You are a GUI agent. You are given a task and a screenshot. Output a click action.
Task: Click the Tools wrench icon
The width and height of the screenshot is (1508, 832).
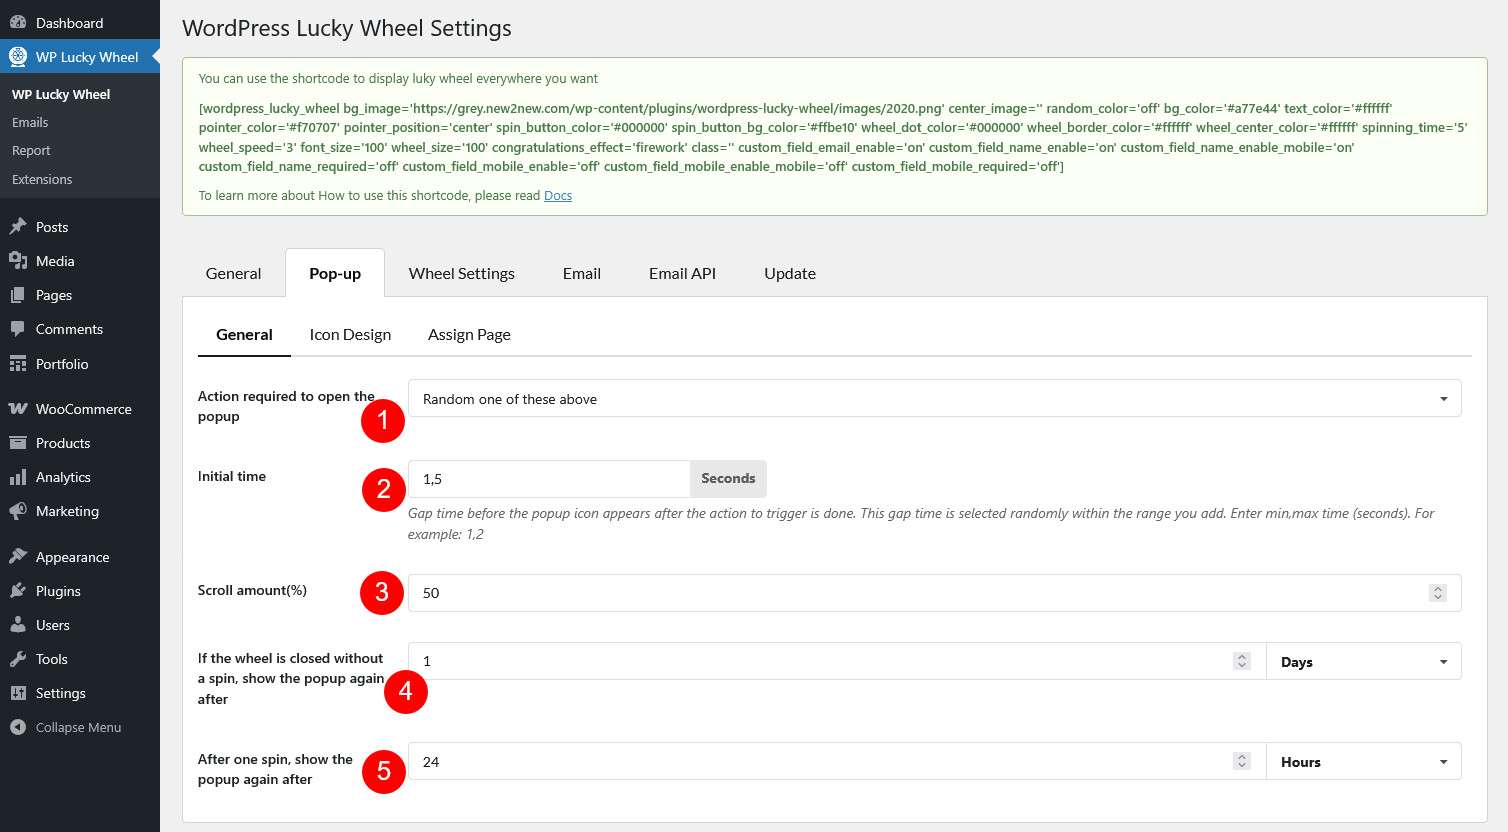pyautogui.click(x=18, y=659)
